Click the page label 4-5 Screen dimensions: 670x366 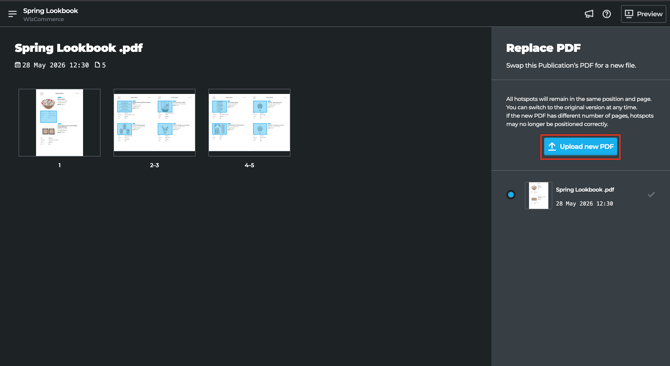249,165
